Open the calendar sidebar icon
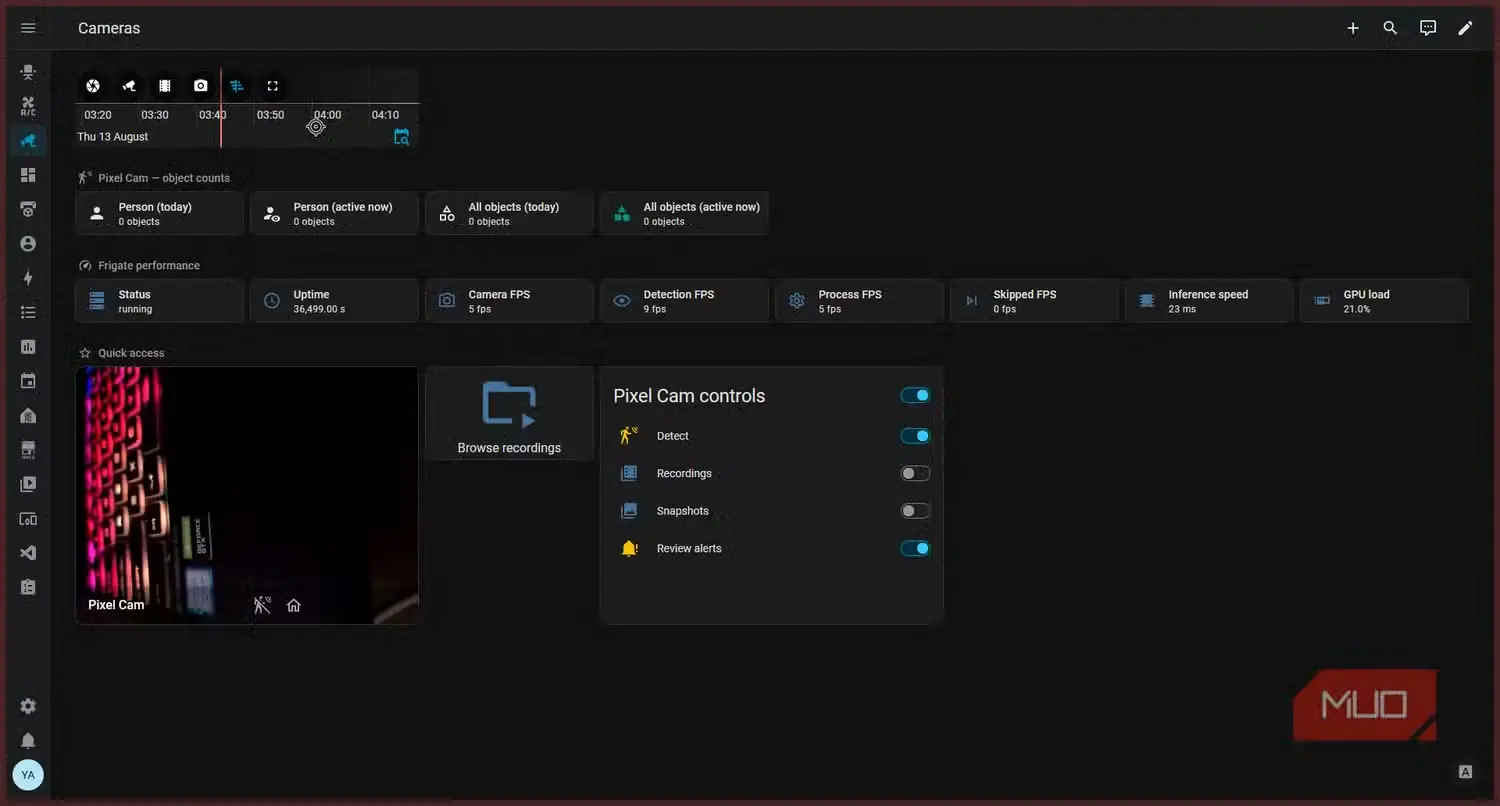The height and width of the screenshot is (806, 1500). 28,381
